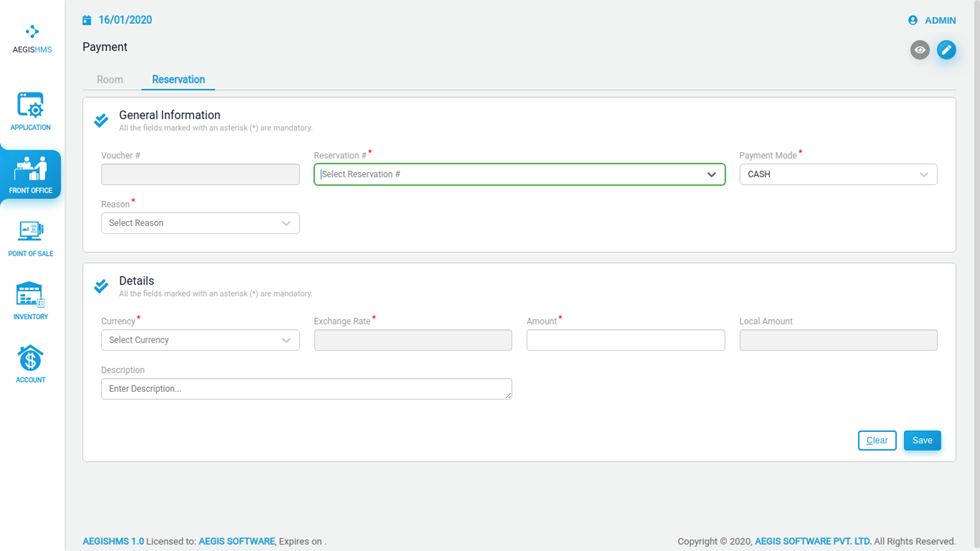
Task: Focus the Enter Description text area
Action: [x=306, y=389]
